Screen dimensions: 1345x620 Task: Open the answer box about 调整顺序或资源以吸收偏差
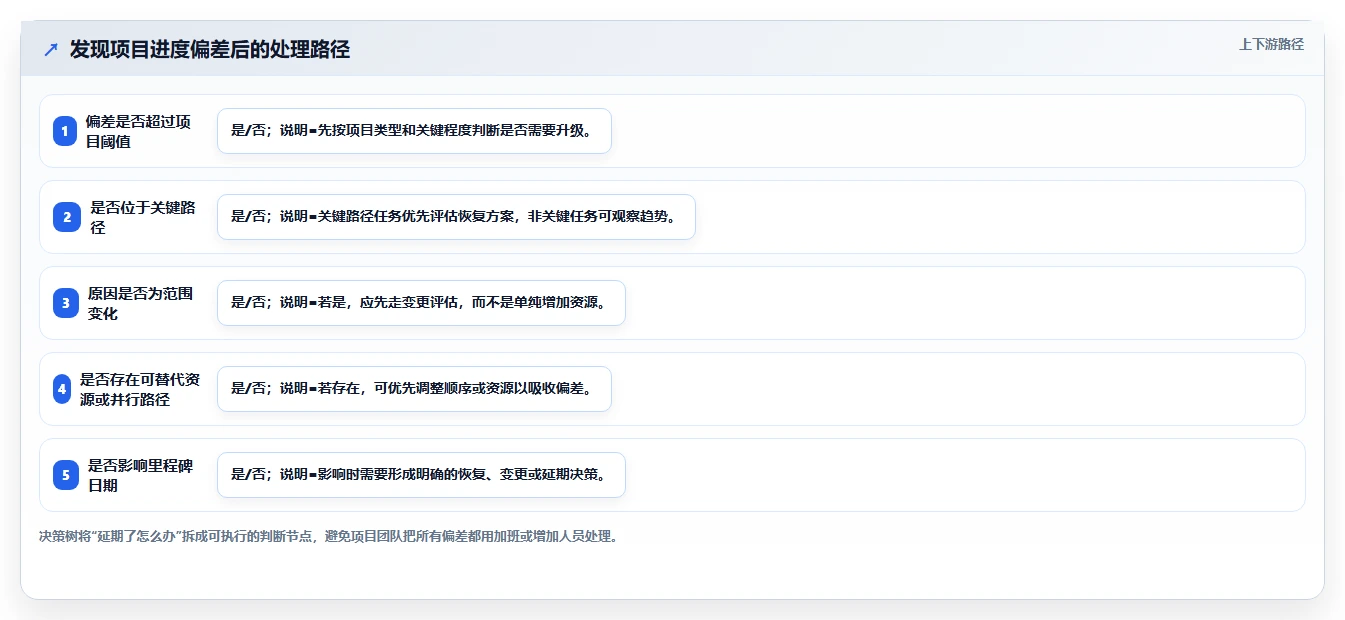point(414,389)
